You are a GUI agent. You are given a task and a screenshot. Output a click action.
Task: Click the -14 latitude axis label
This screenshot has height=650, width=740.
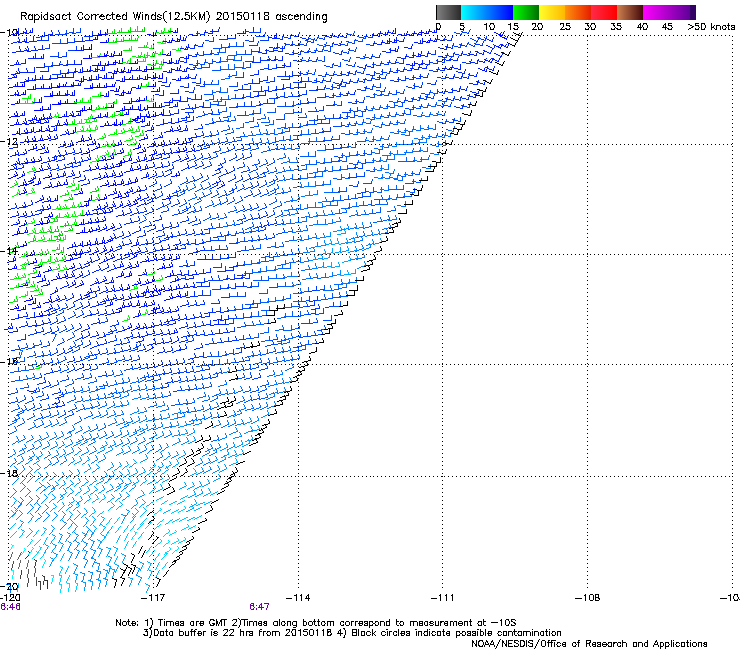pos(9,251)
